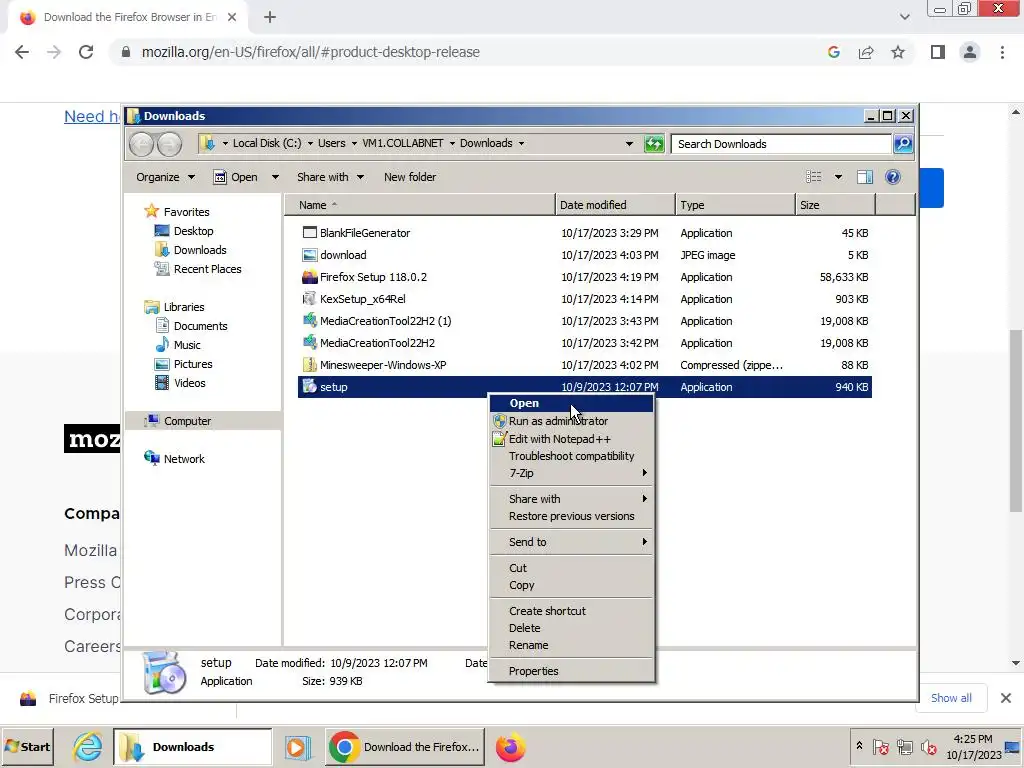Click the green refresh button in Explorer

[654, 144]
